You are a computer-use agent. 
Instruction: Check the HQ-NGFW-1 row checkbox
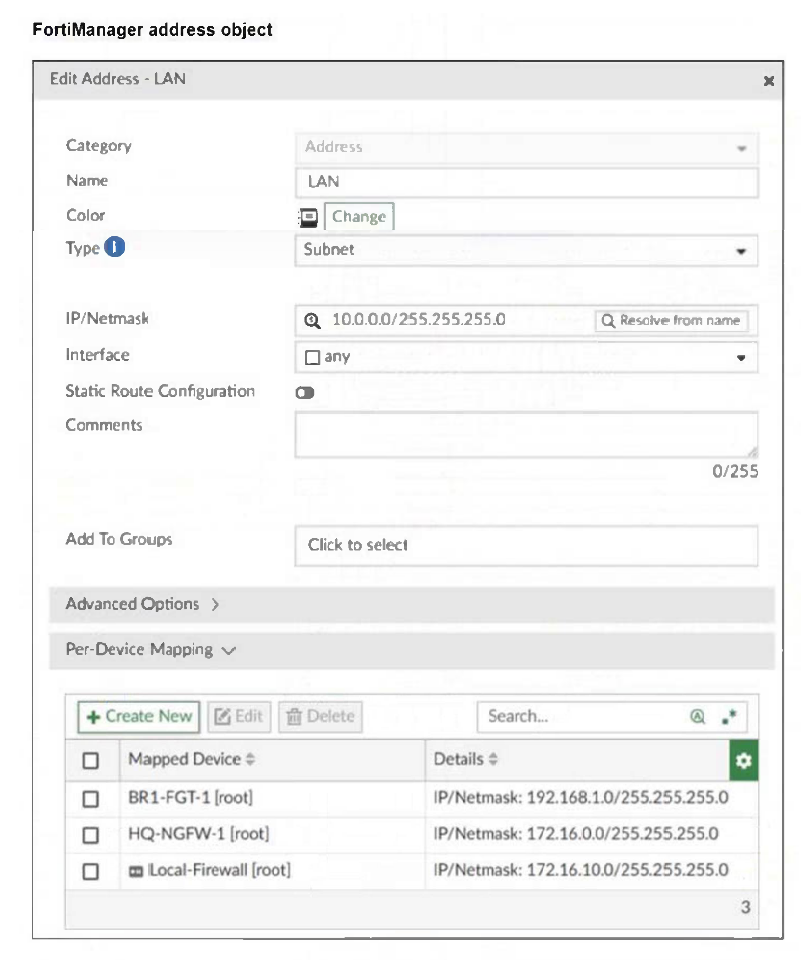[91, 834]
